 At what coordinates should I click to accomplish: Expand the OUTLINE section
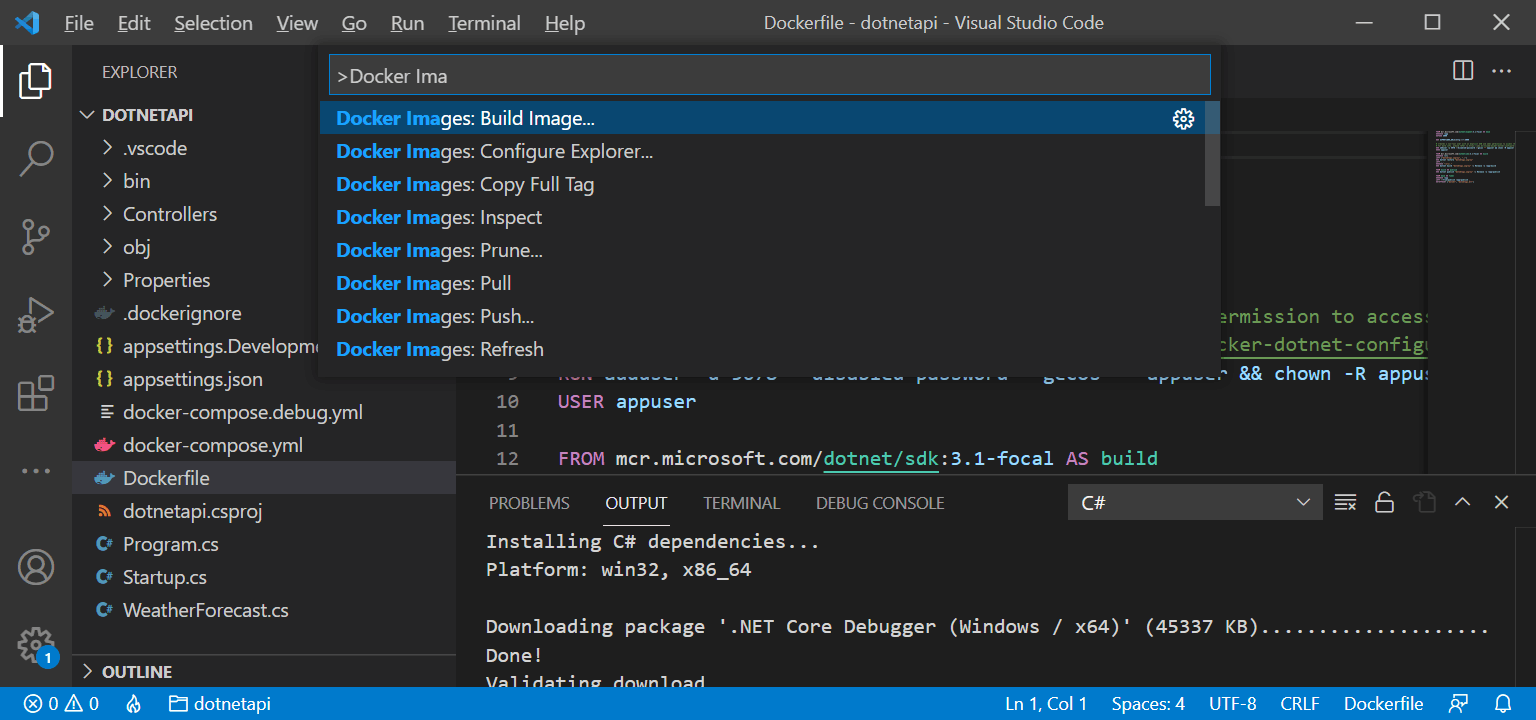137,672
